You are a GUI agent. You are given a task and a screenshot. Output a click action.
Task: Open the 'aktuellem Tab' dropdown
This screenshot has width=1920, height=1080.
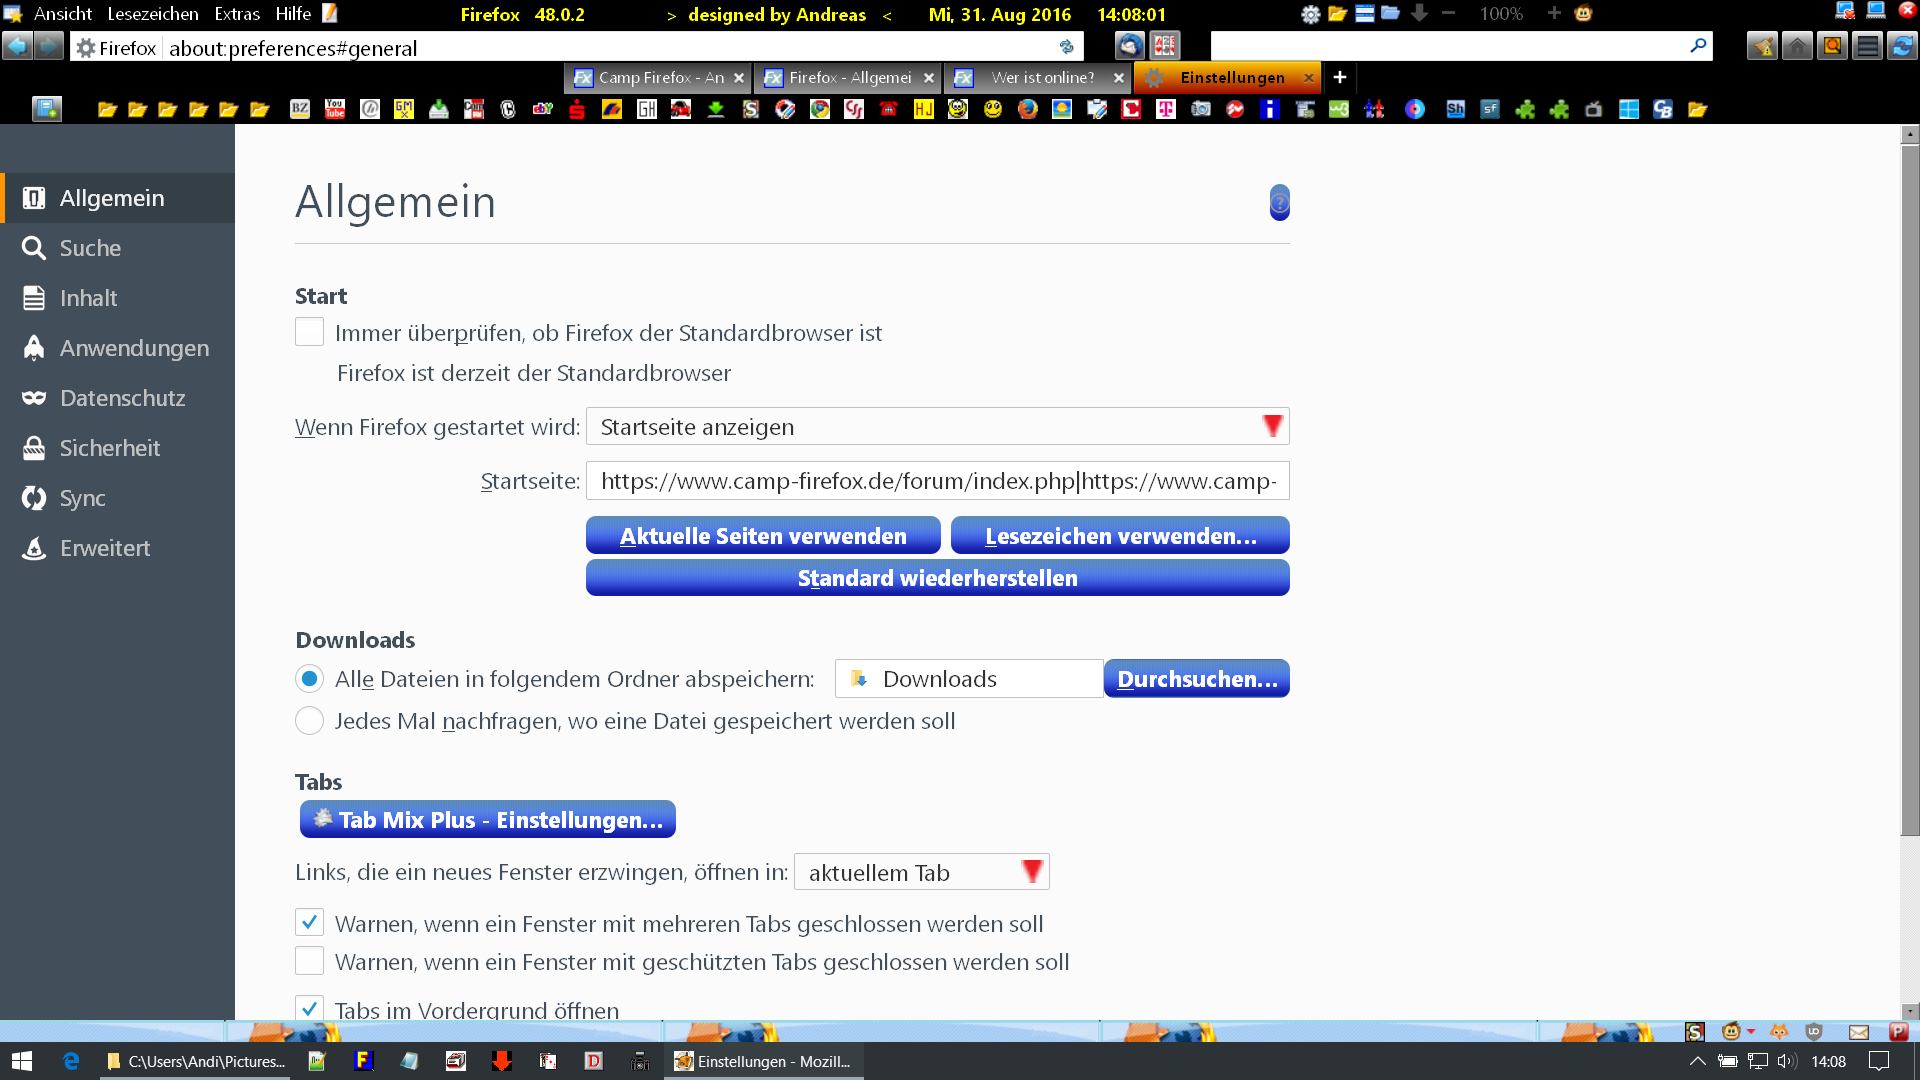921,872
